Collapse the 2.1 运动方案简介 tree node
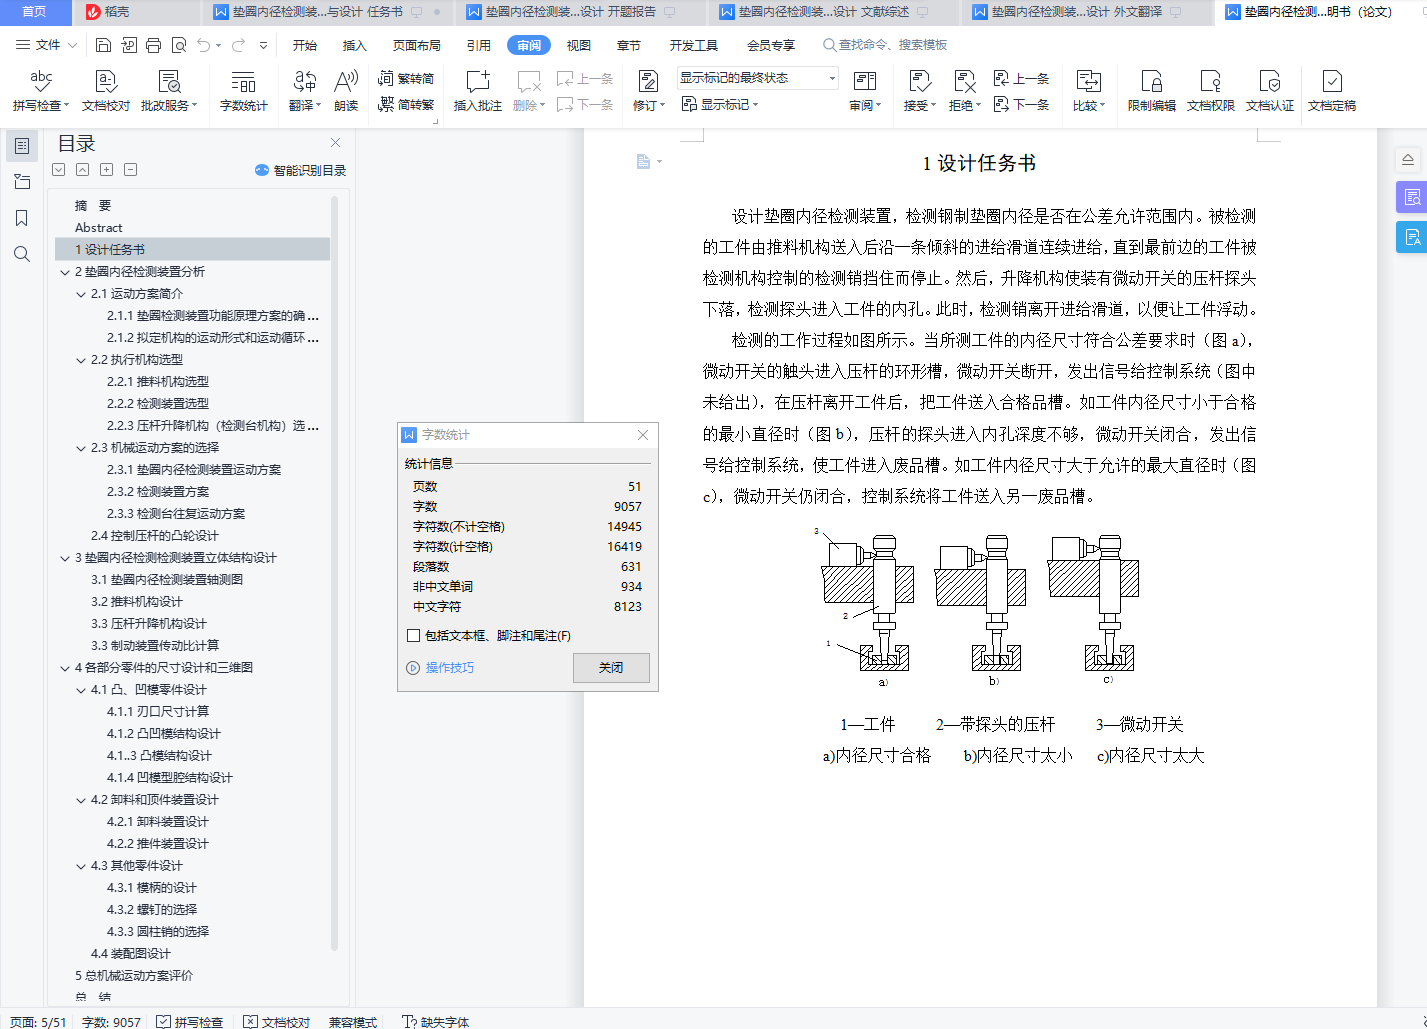1427x1029 pixels. (81, 294)
